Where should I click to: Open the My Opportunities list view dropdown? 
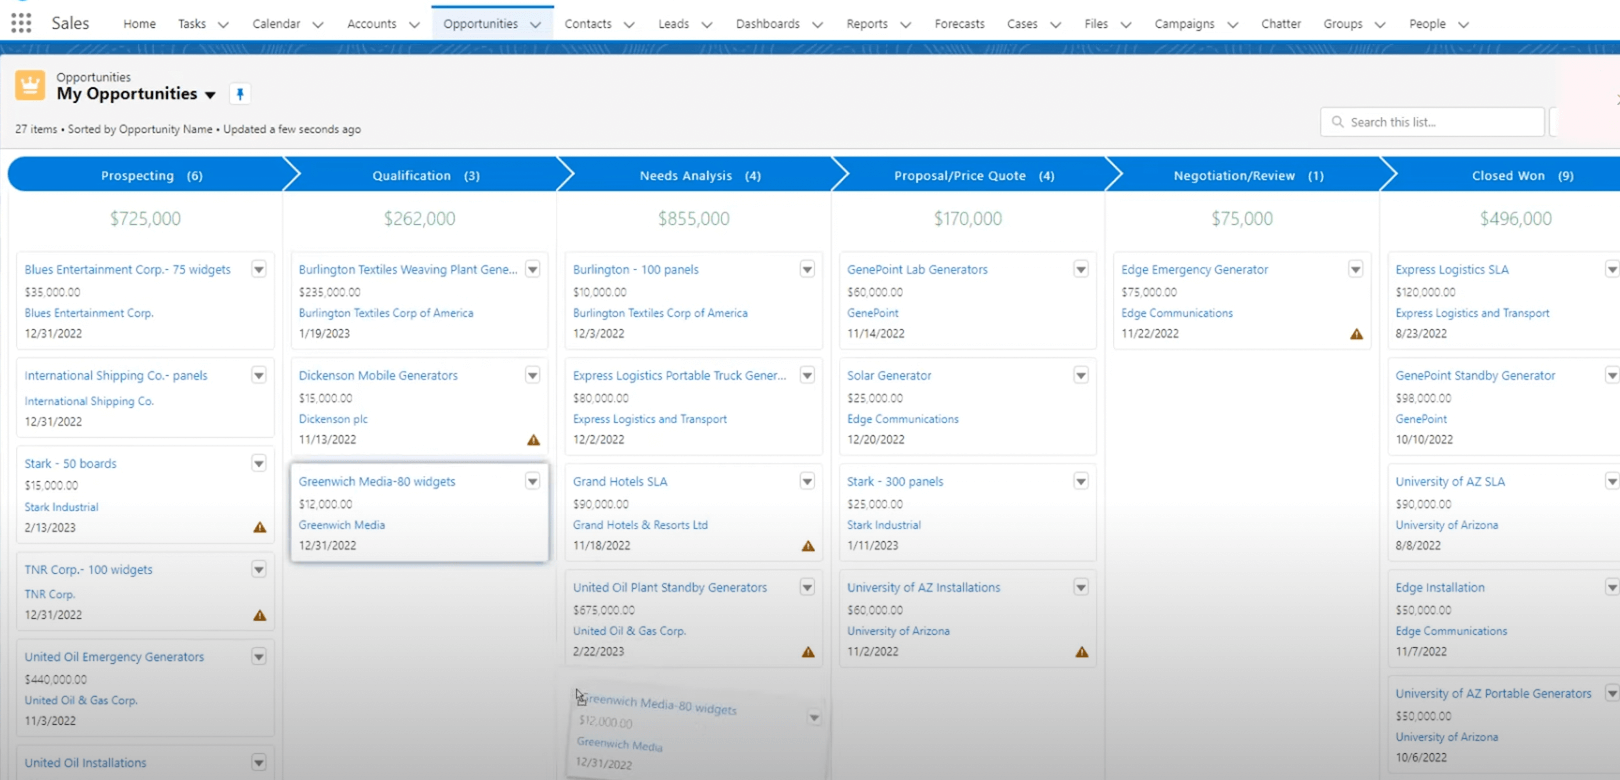pyautogui.click(x=210, y=95)
